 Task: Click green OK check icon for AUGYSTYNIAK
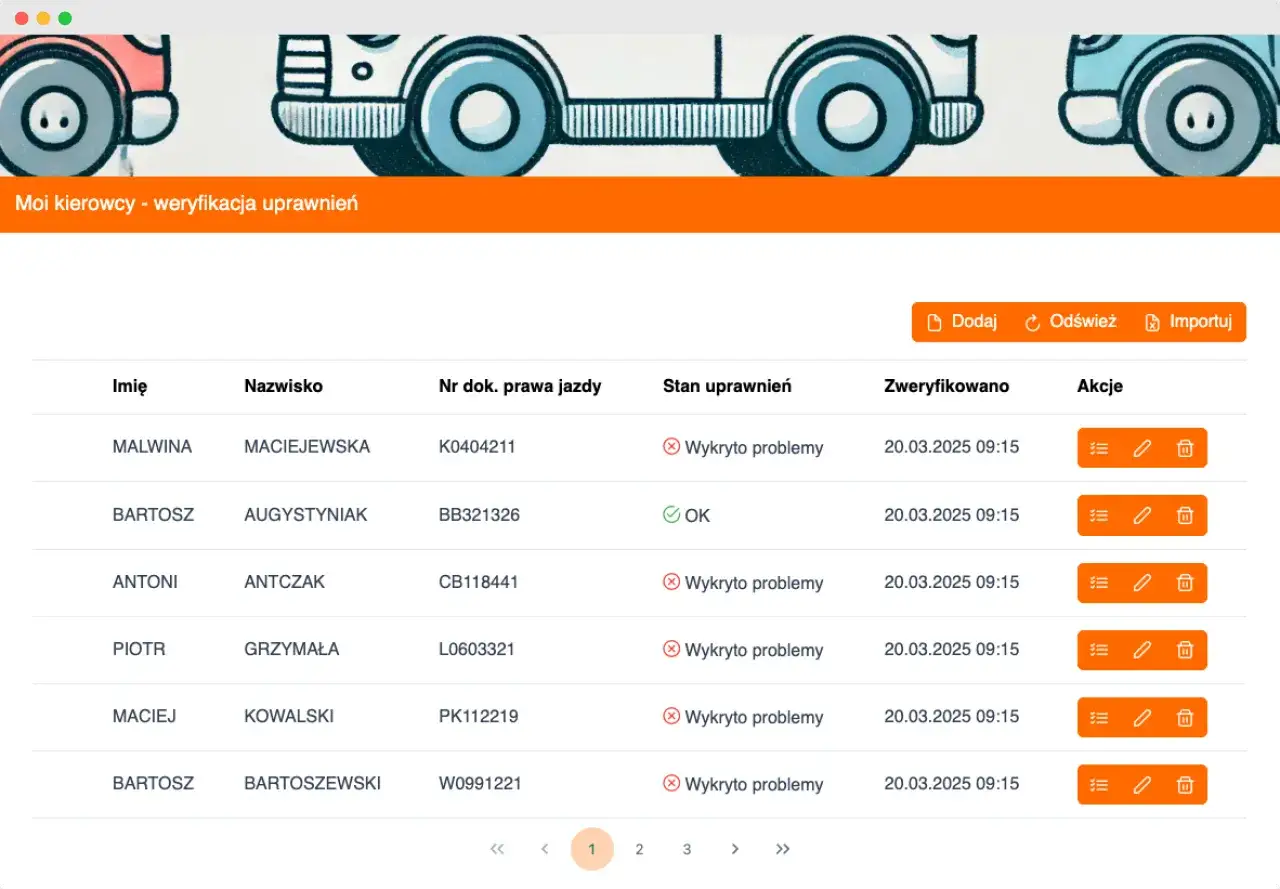671,514
